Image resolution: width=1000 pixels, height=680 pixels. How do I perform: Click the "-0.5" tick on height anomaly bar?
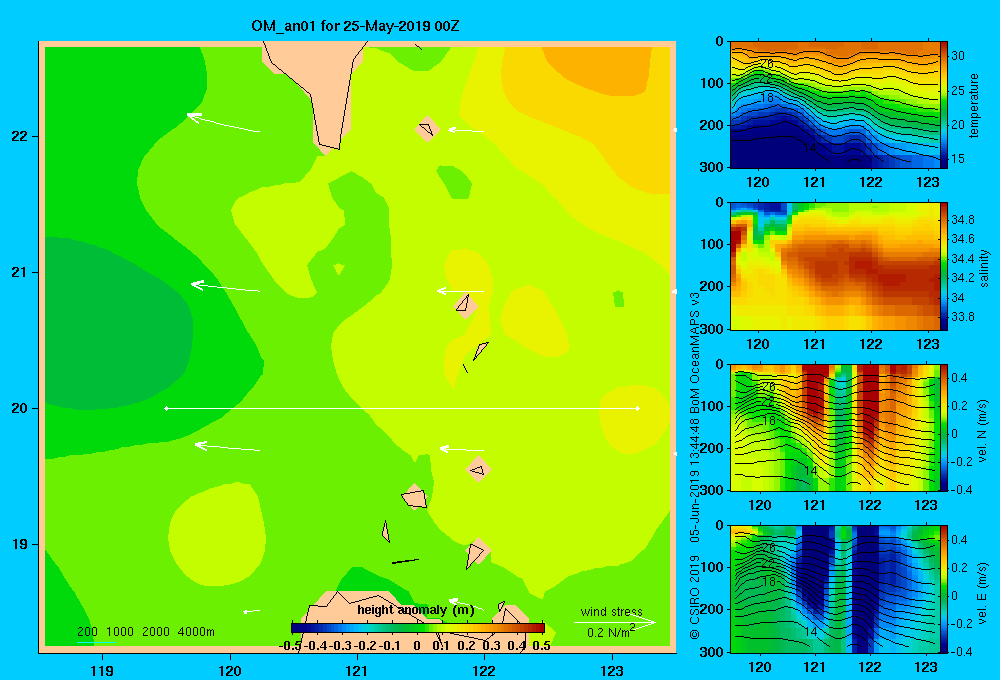[x=290, y=646]
